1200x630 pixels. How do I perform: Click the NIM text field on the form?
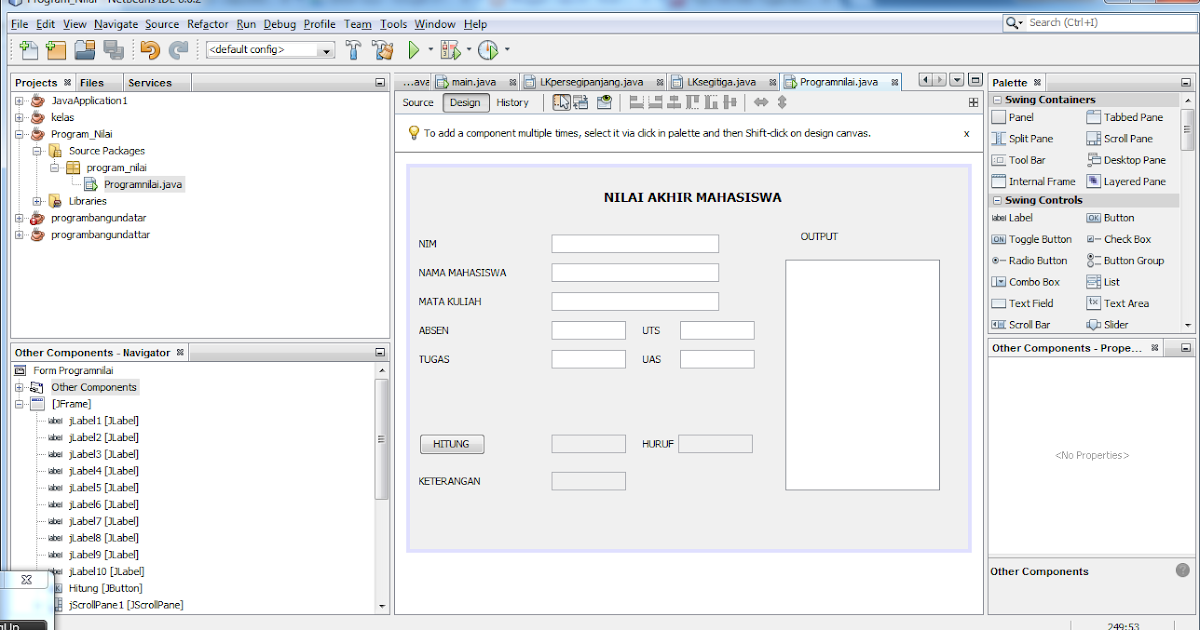click(634, 243)
